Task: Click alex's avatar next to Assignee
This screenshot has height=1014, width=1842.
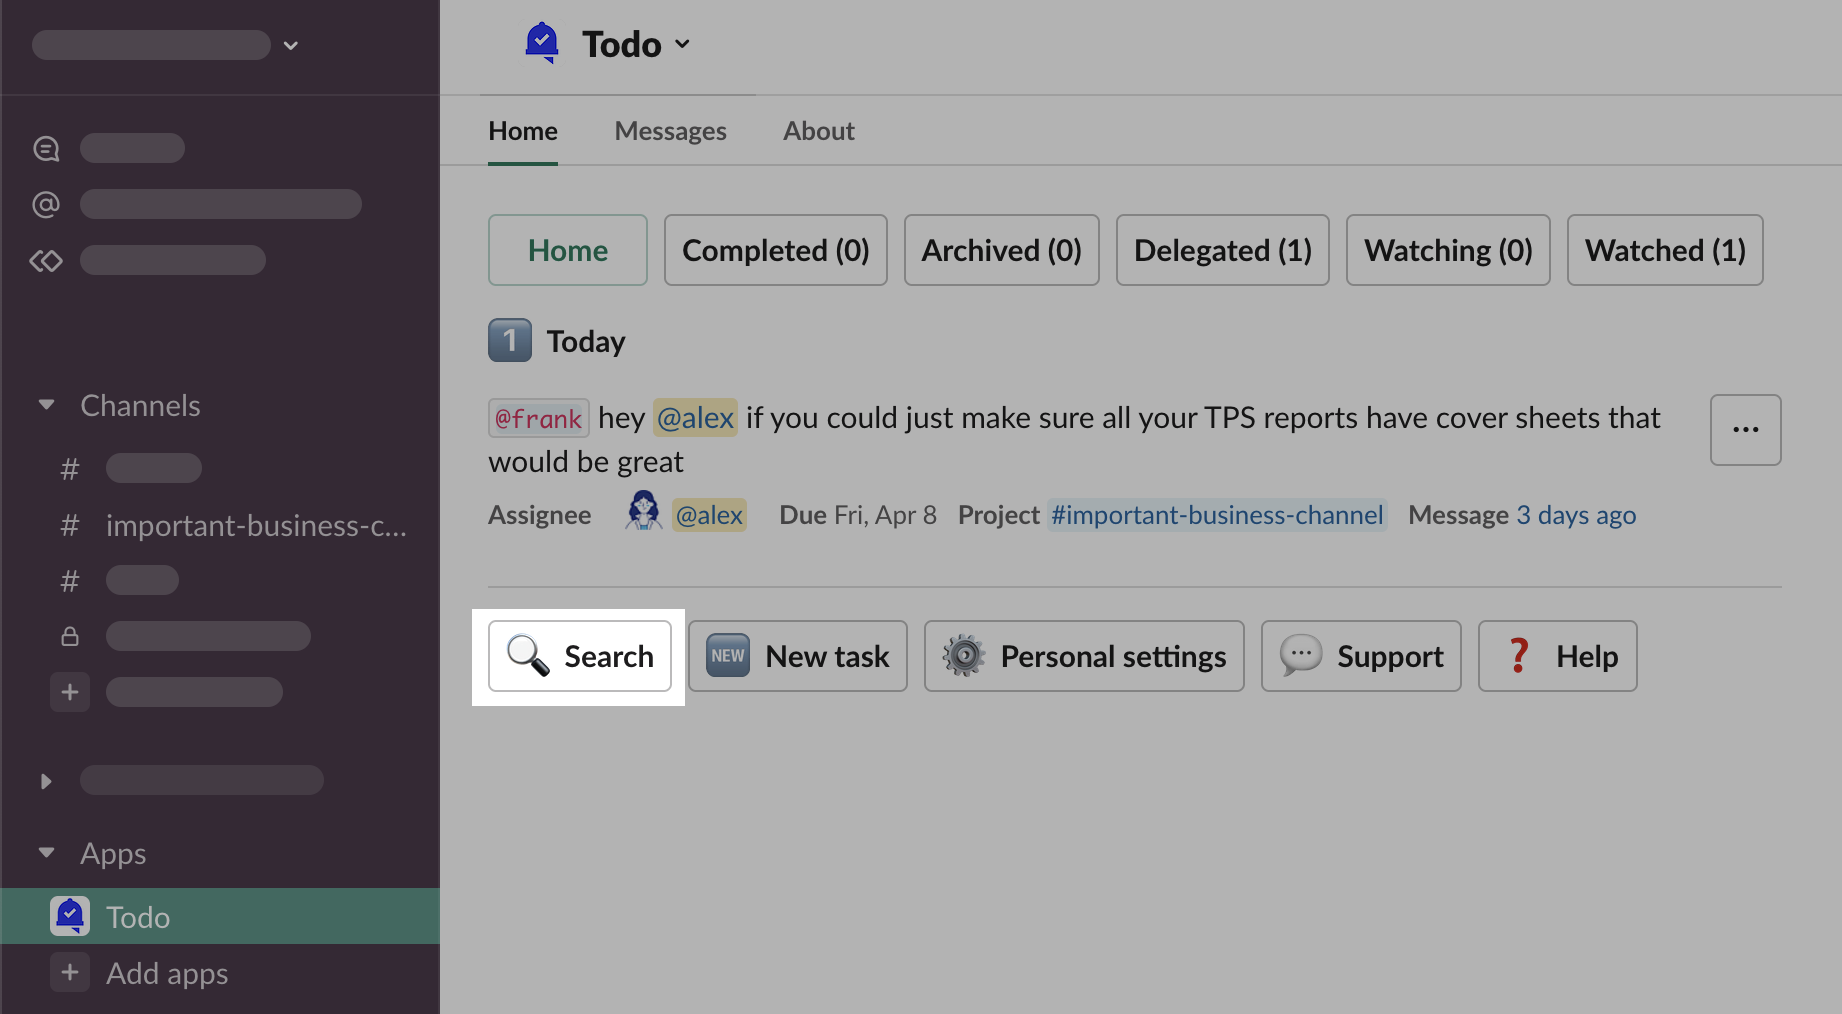Action: tap(643, 512)
